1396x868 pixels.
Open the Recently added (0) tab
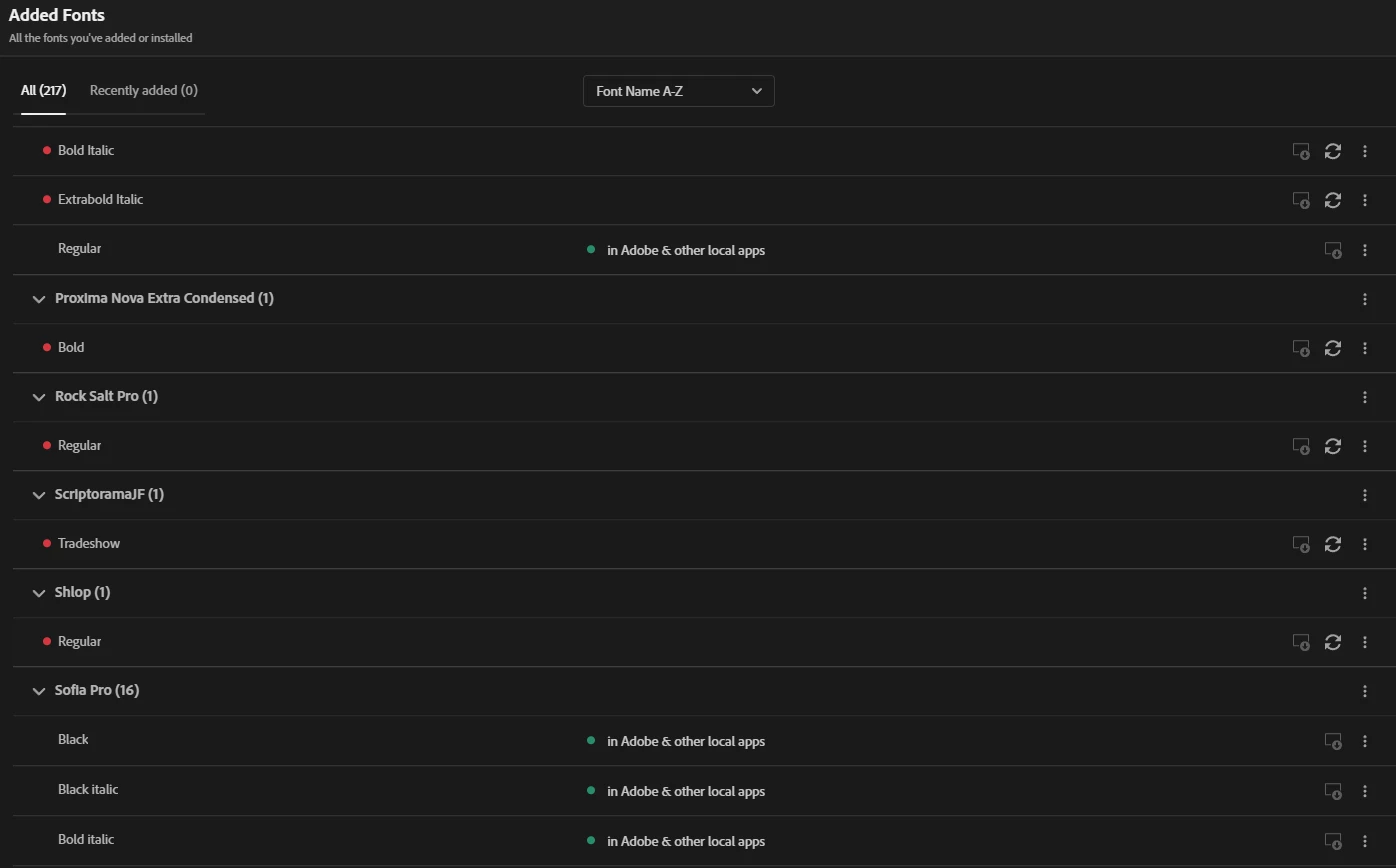(x=144, y=91)
